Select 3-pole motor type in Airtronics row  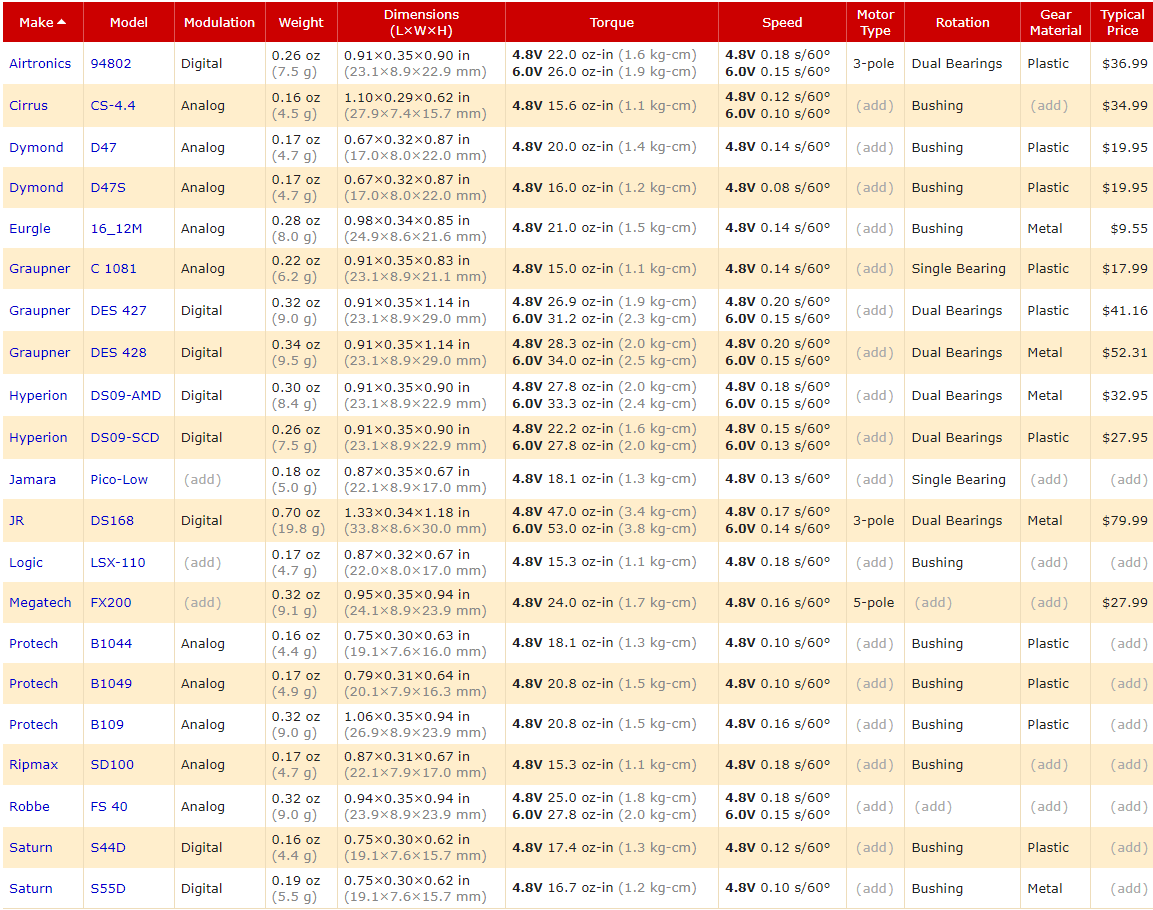[874, 63]
